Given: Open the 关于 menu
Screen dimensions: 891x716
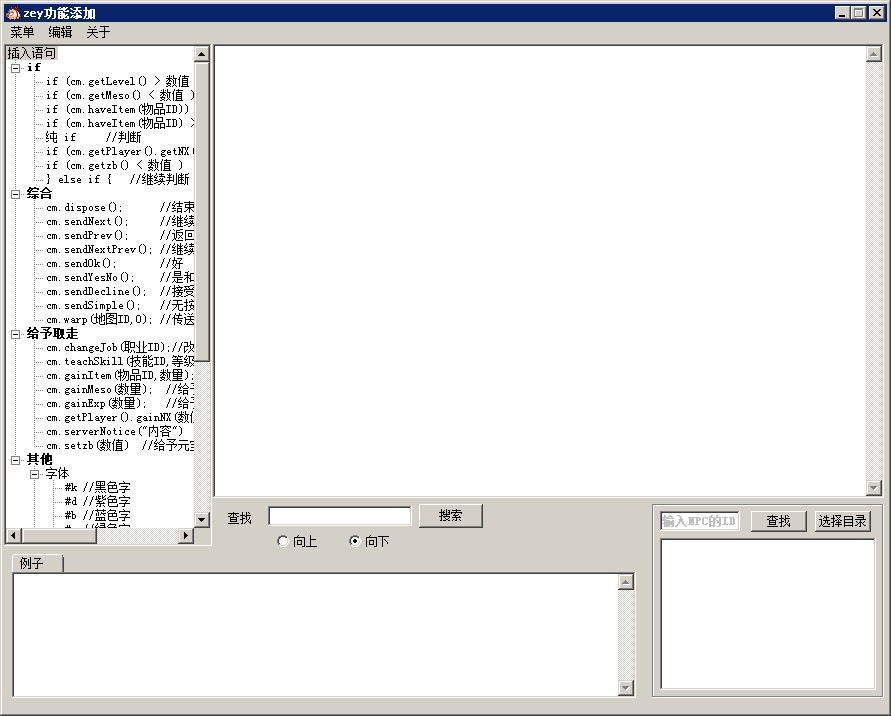Looking at the screenshot, I should pyautogui.click(x=98, y=32).
